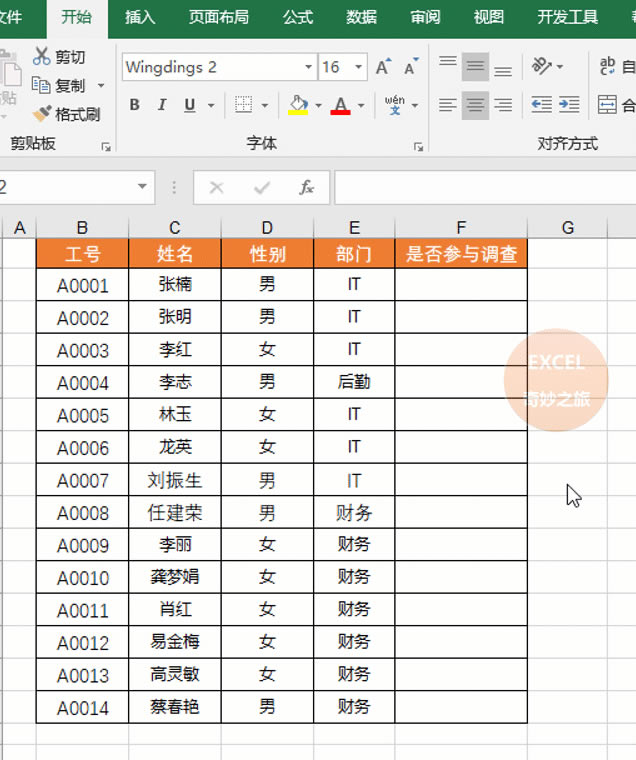Toggle middle vertical alignment
Viewport: 636px width, 760px height.
tap(475, 66)
